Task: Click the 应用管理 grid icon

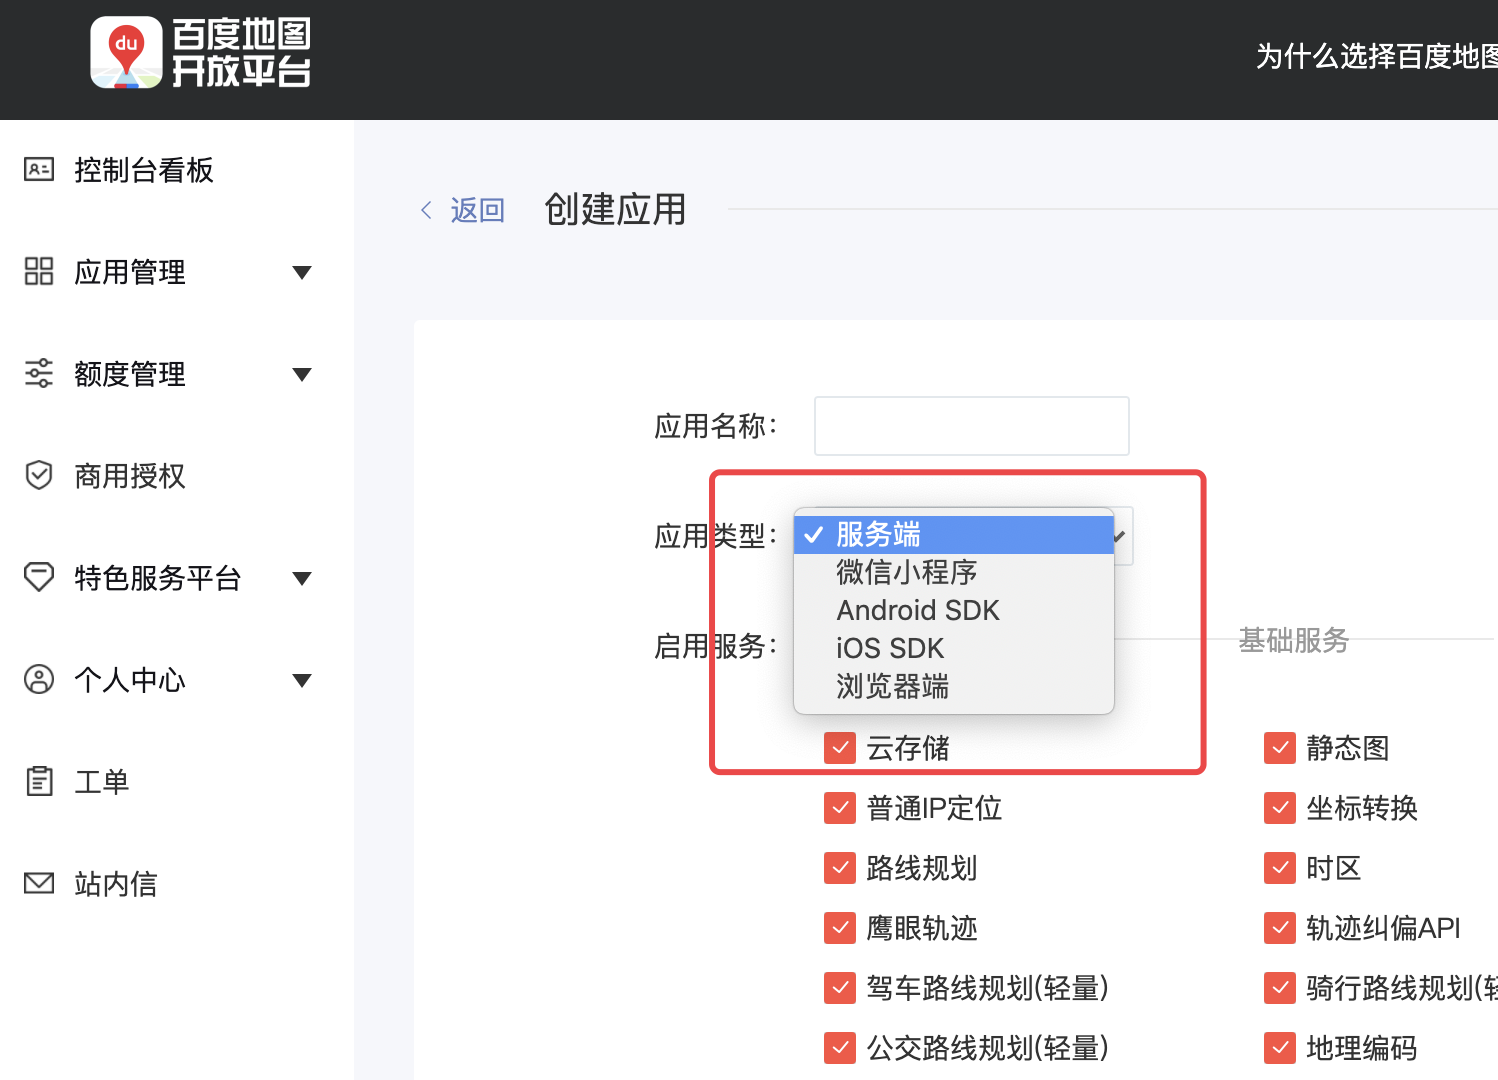Action: coord(39,271)
